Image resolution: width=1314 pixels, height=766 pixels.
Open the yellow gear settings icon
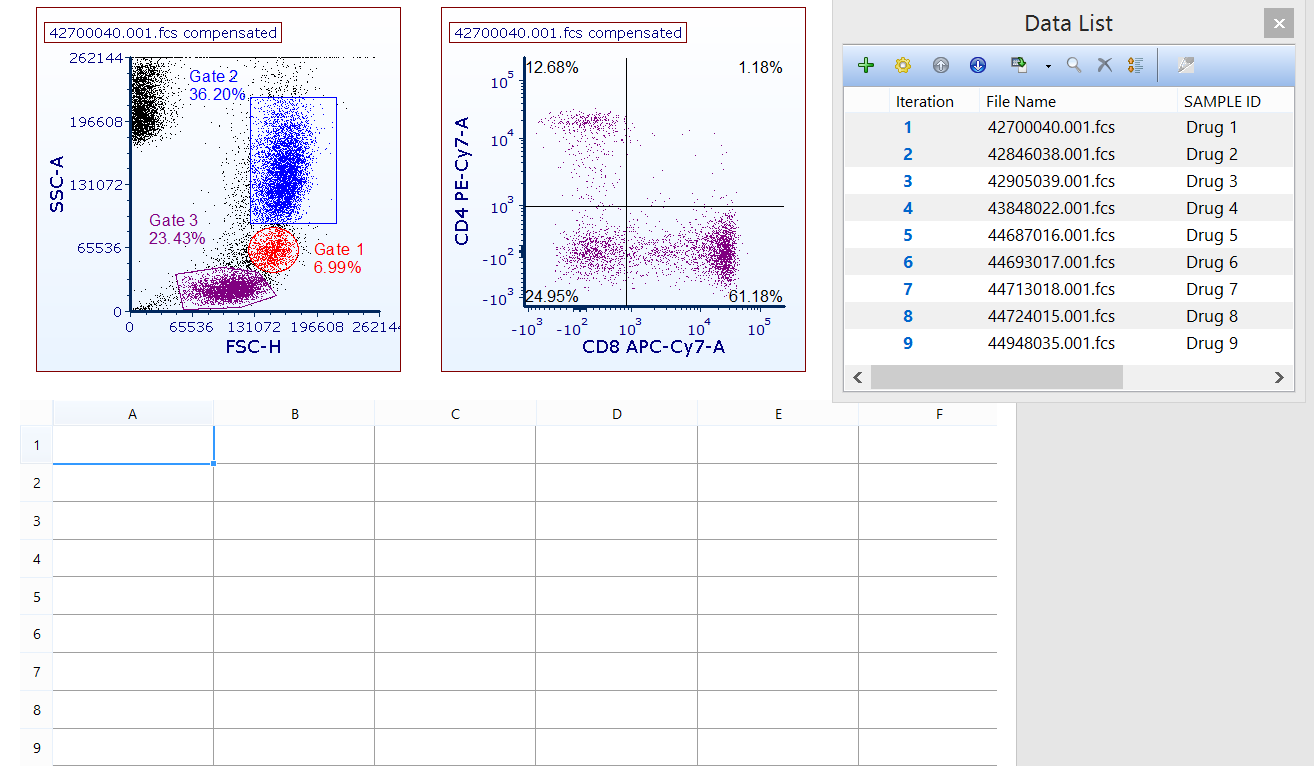(903, 65)
